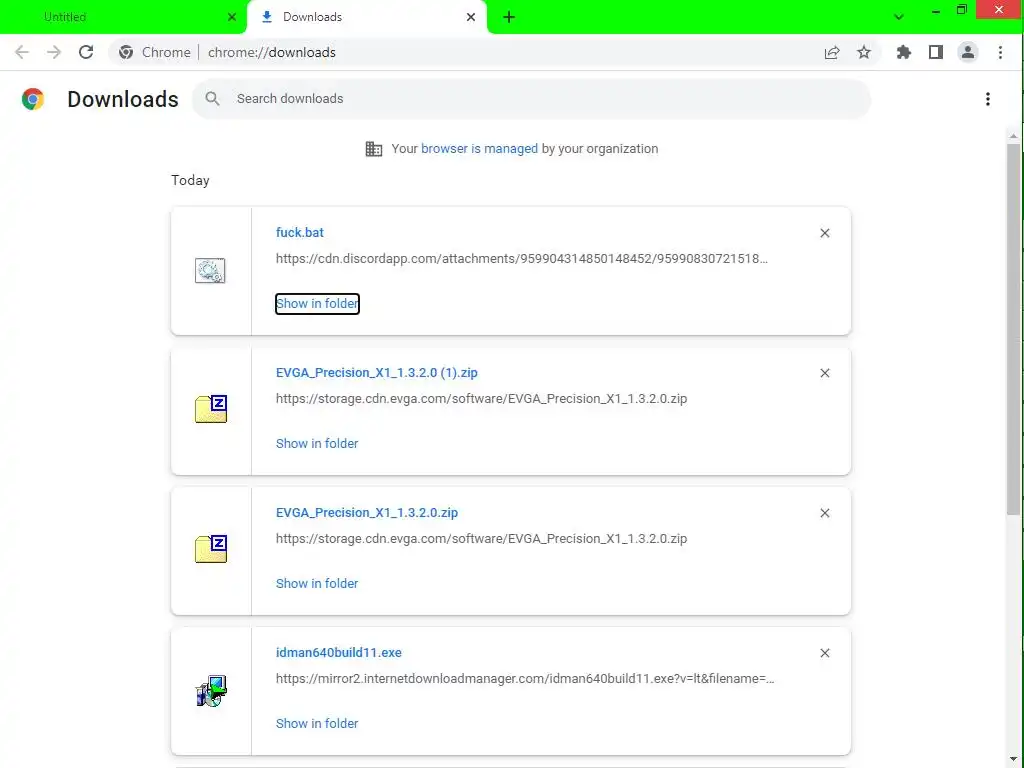Show EVGA_Precision_X1_1.3.2.0.zip in folder

pyautogui.click(x=317, y=584)
